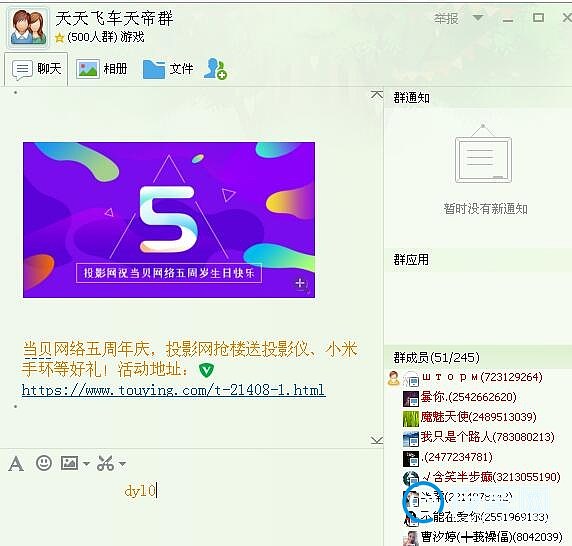
Task: Open the purple 5th anniversary banner image
Action: coord(169,220)
